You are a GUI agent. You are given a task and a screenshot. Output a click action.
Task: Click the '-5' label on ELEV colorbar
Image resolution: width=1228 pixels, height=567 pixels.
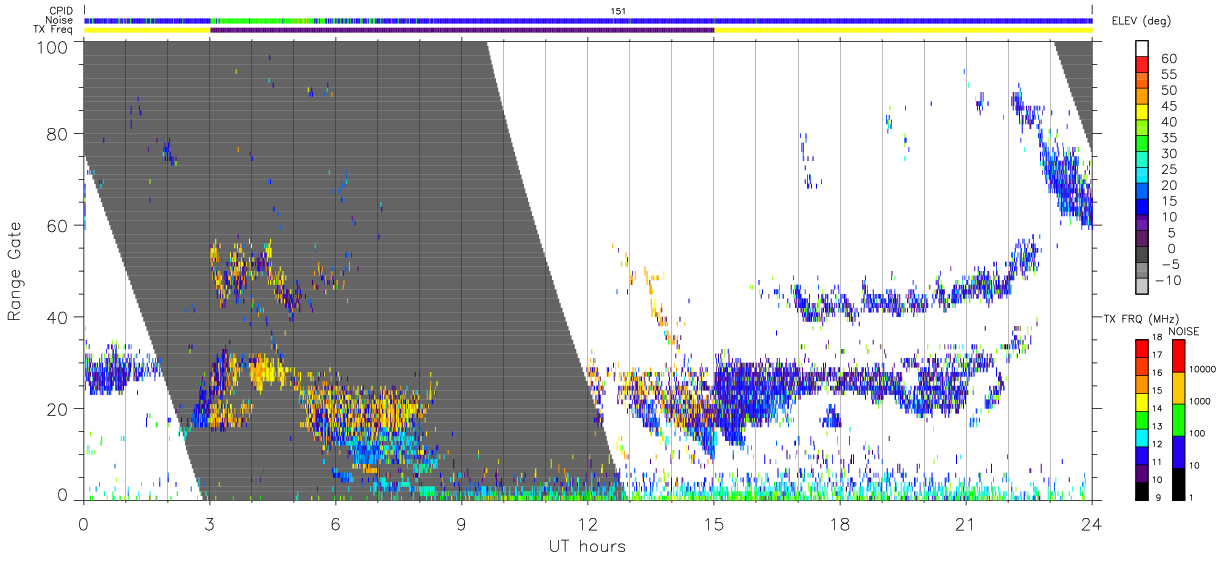1169,264
